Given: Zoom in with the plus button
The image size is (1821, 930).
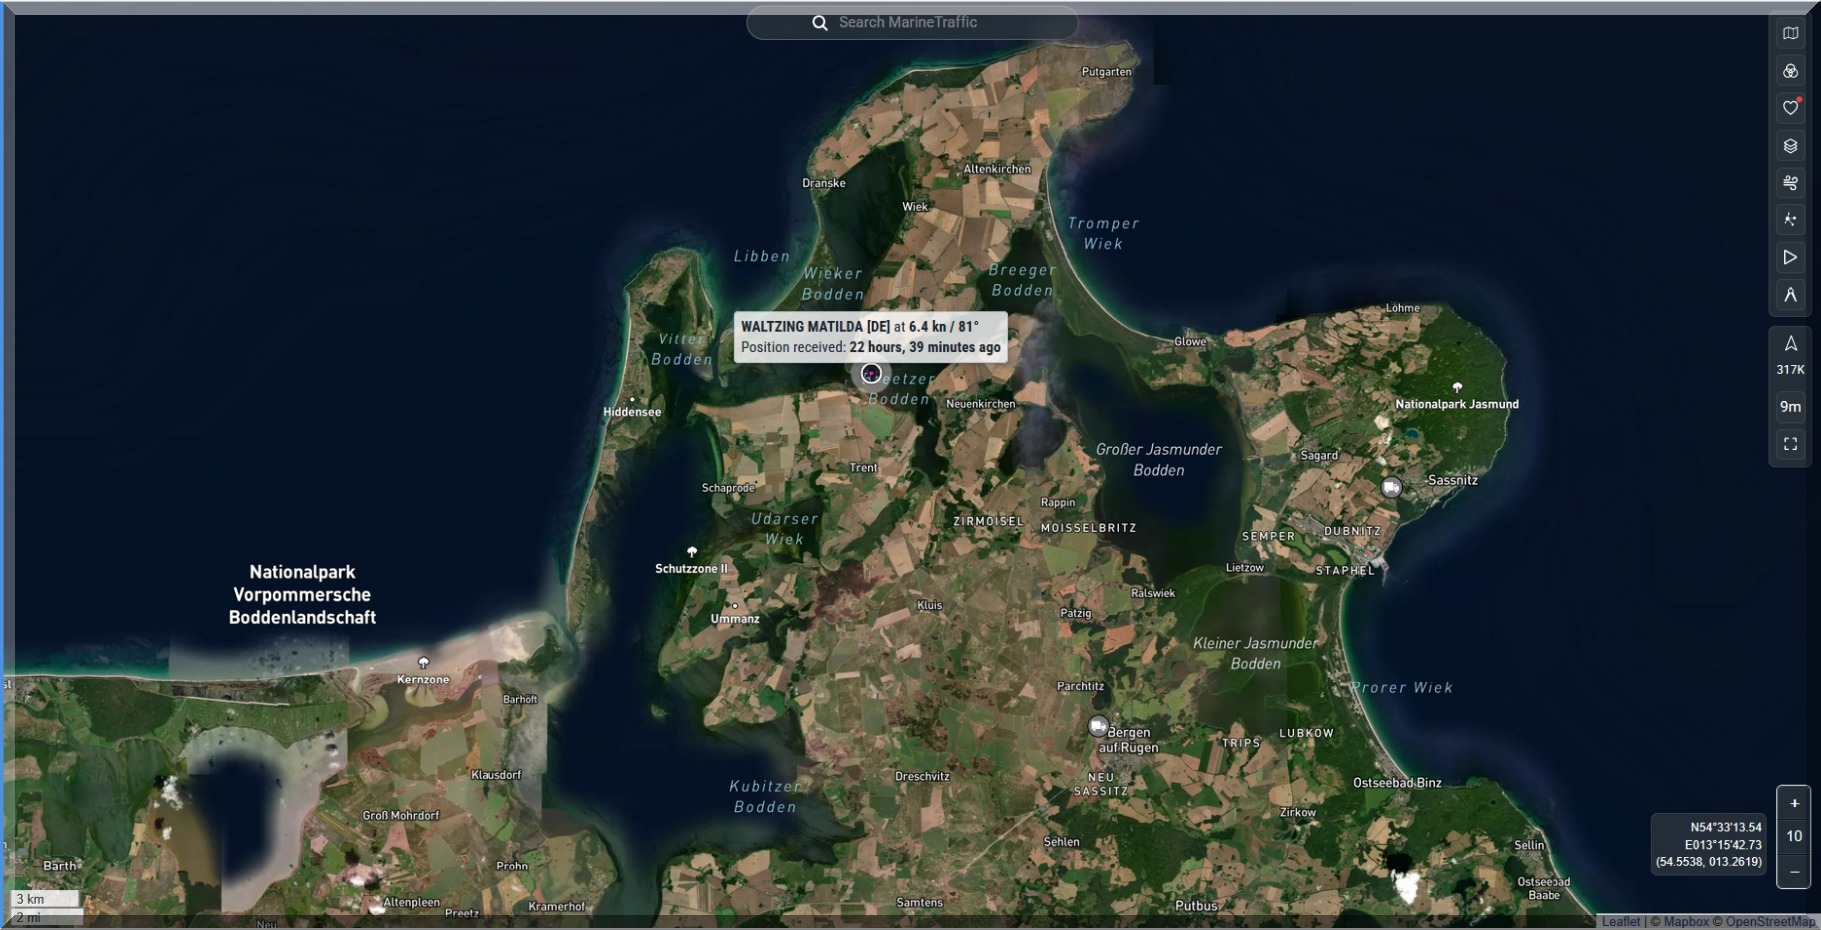Looking at the screenshot, I should click(x=1794, y=803).
